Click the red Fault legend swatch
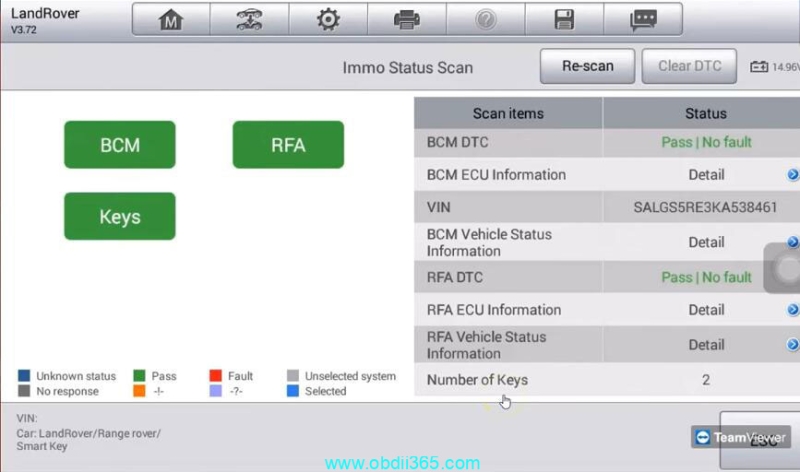Screen dimensions: 800x472 (216, 376)
